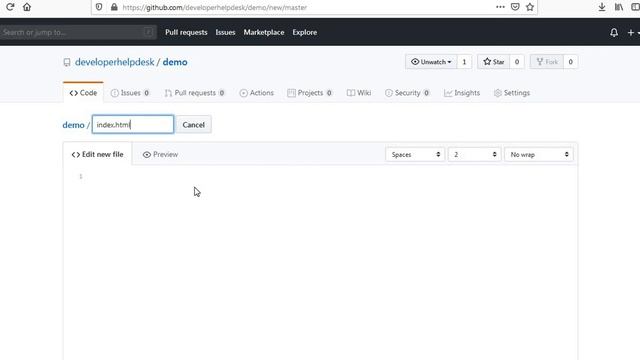
Task: Open the Unwatch dropdown button
Action: (431, 62)
